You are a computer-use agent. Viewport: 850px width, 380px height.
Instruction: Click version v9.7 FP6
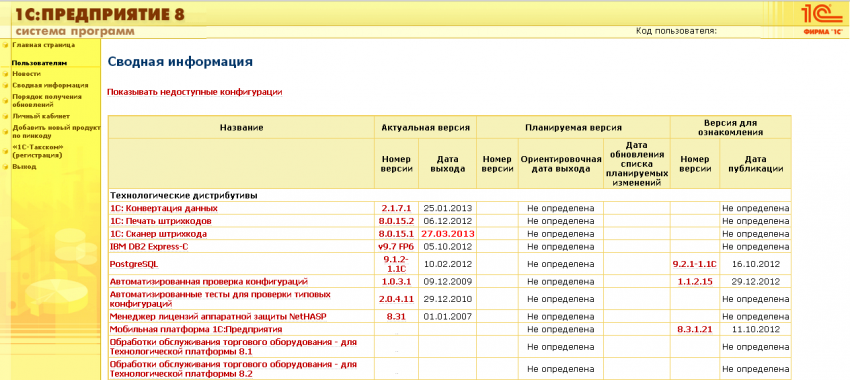pyautogui.click(x=396, y=247)
